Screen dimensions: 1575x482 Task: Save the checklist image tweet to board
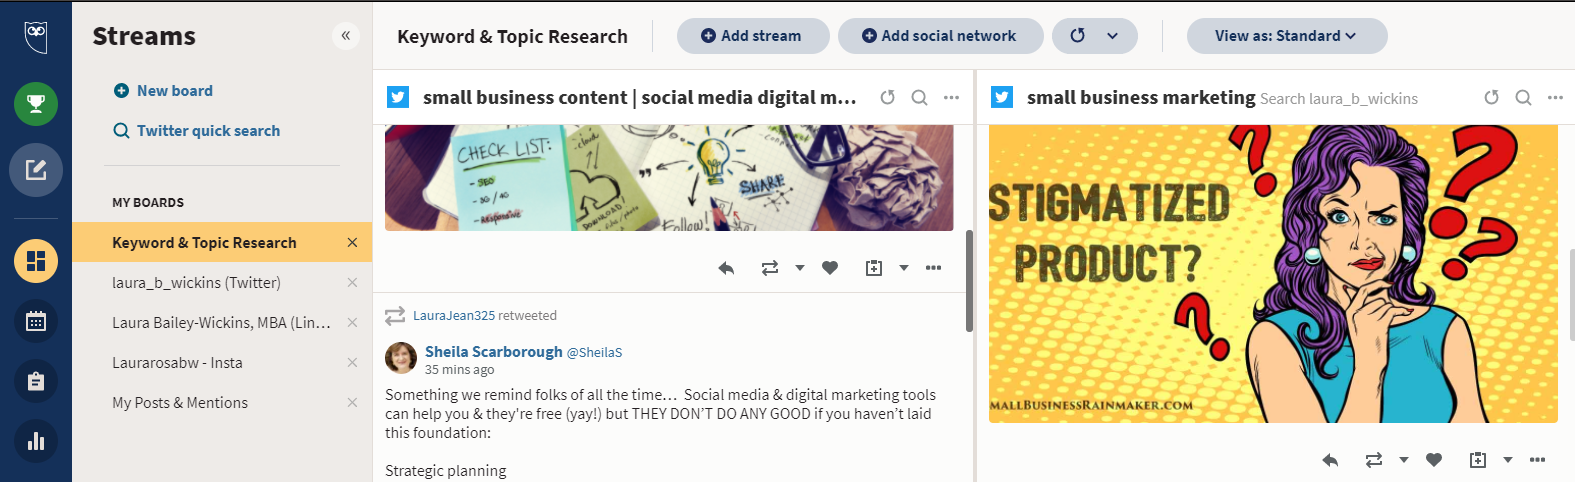874,268
